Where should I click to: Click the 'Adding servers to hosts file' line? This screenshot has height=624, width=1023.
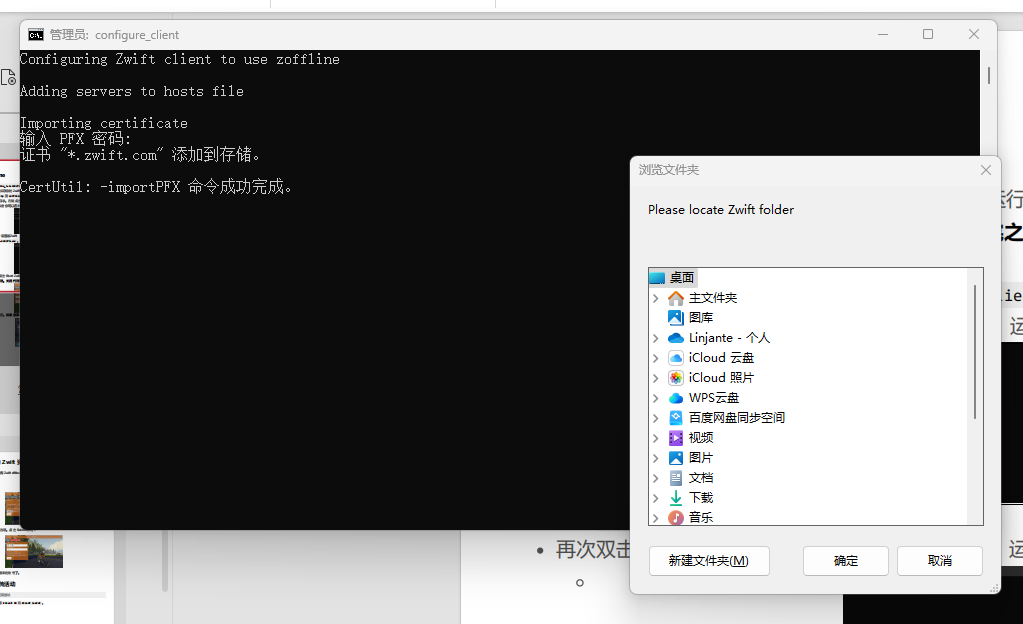coord(132,91)
